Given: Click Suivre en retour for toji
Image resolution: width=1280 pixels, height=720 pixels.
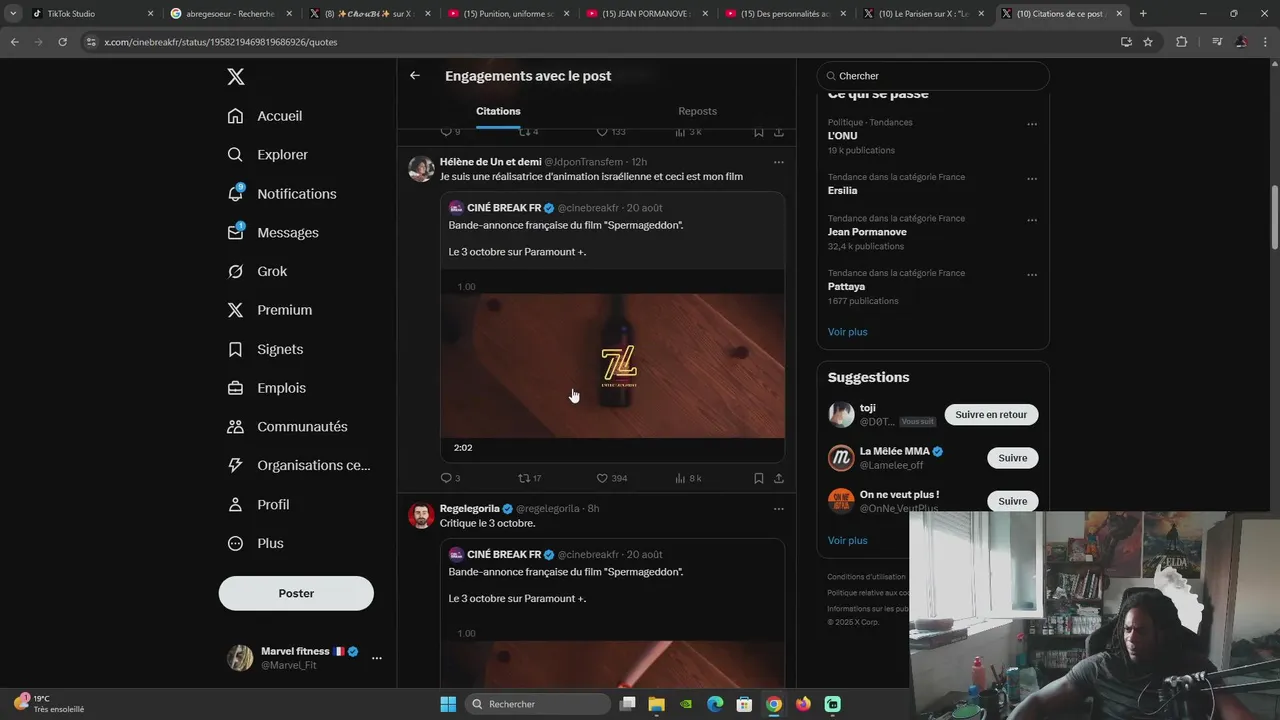Looking at the screenshot, I should 991,414.
